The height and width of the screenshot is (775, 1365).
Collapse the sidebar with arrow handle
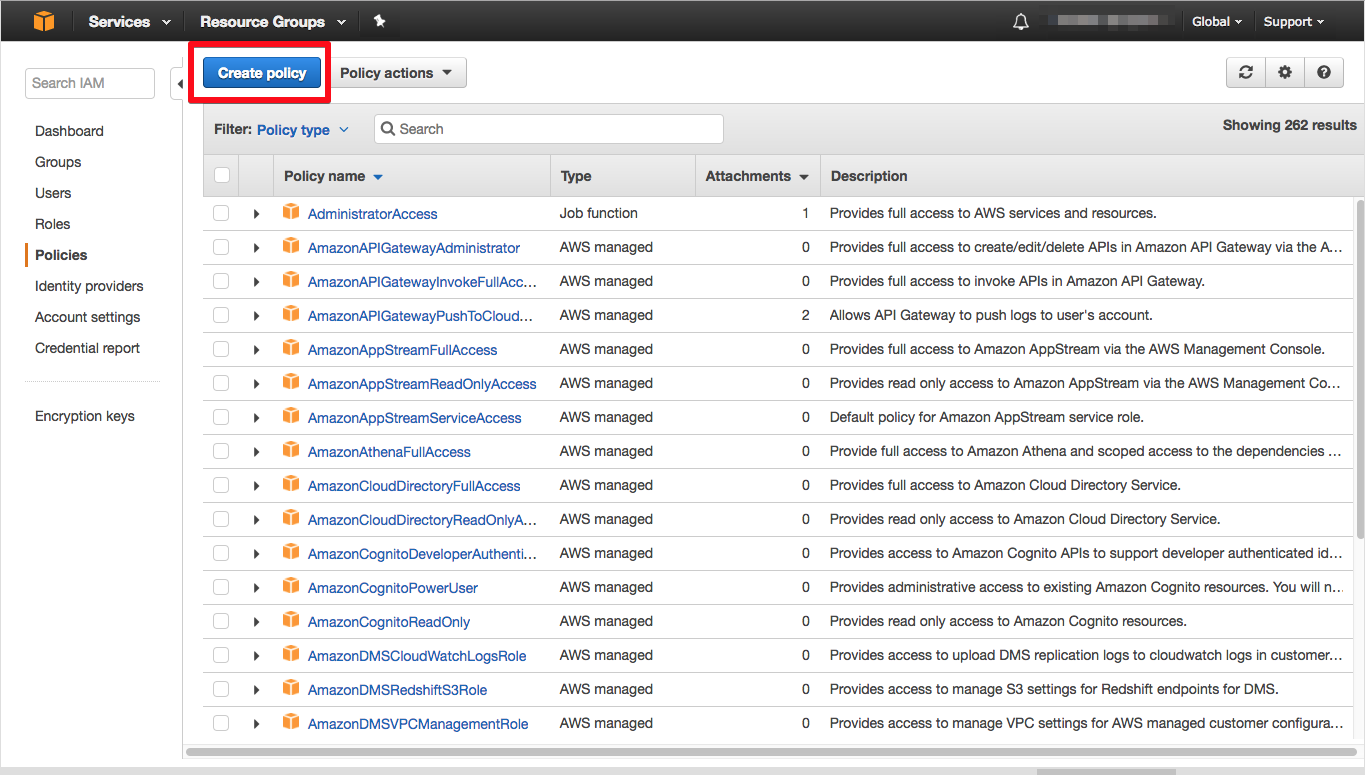coord(179,84)
